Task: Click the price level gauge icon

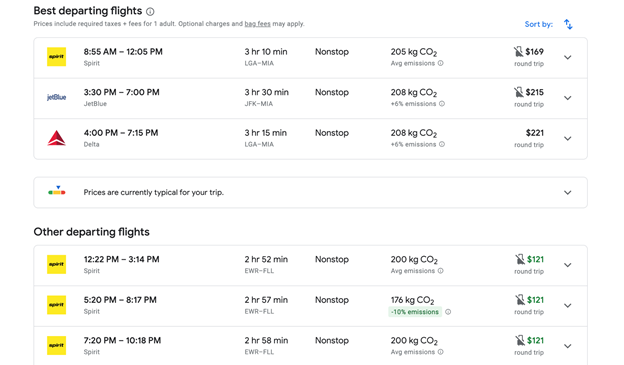Action: pos(57,191)
